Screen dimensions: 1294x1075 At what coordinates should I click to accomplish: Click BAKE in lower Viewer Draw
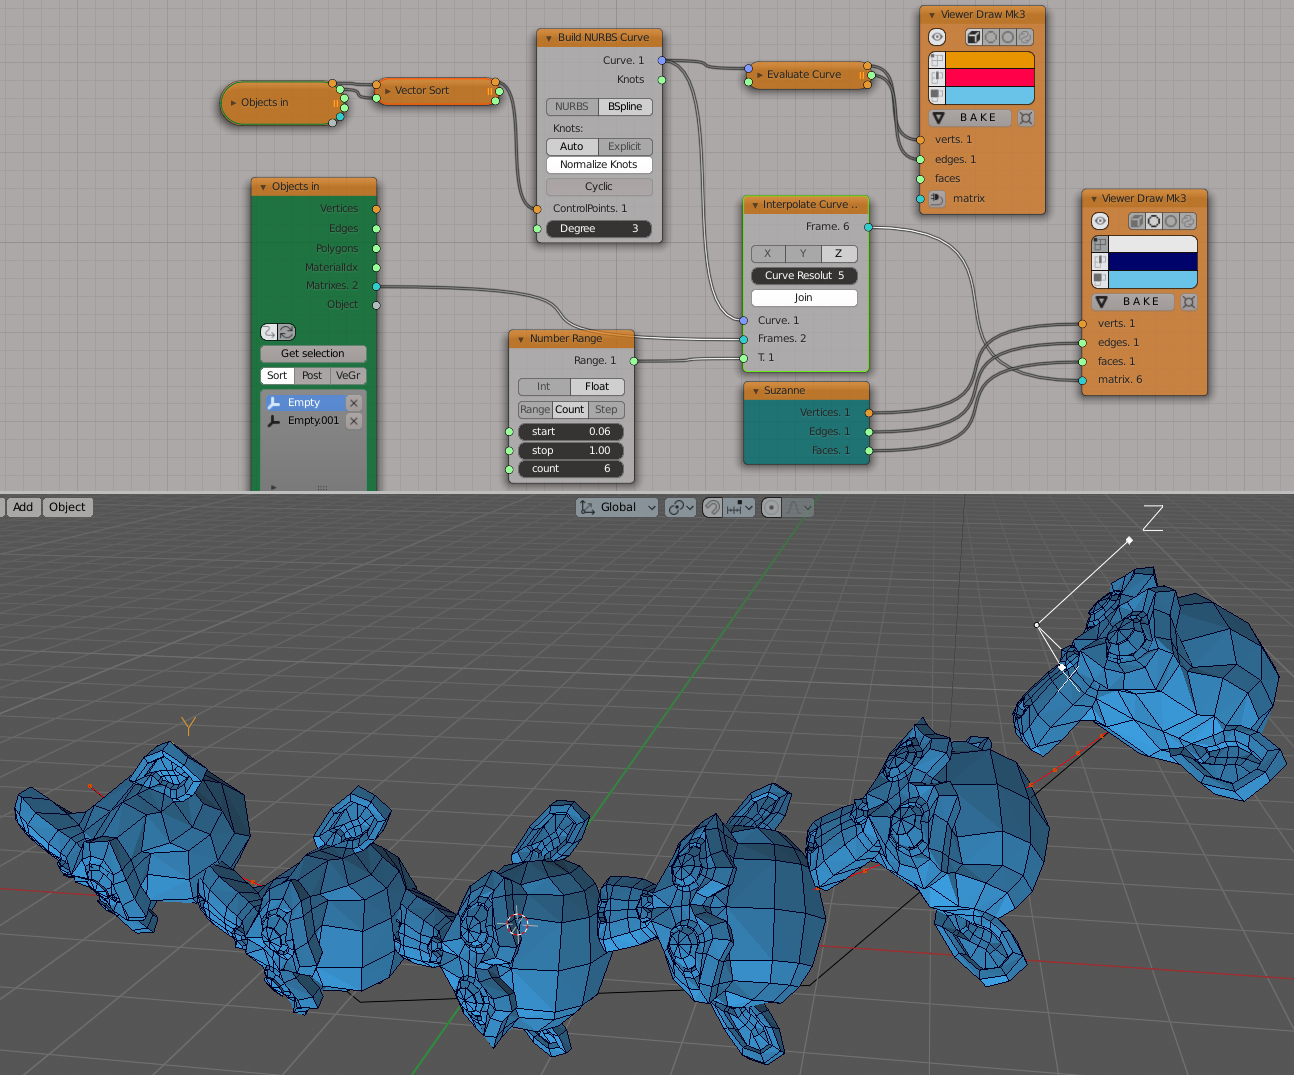point(1133,302)
